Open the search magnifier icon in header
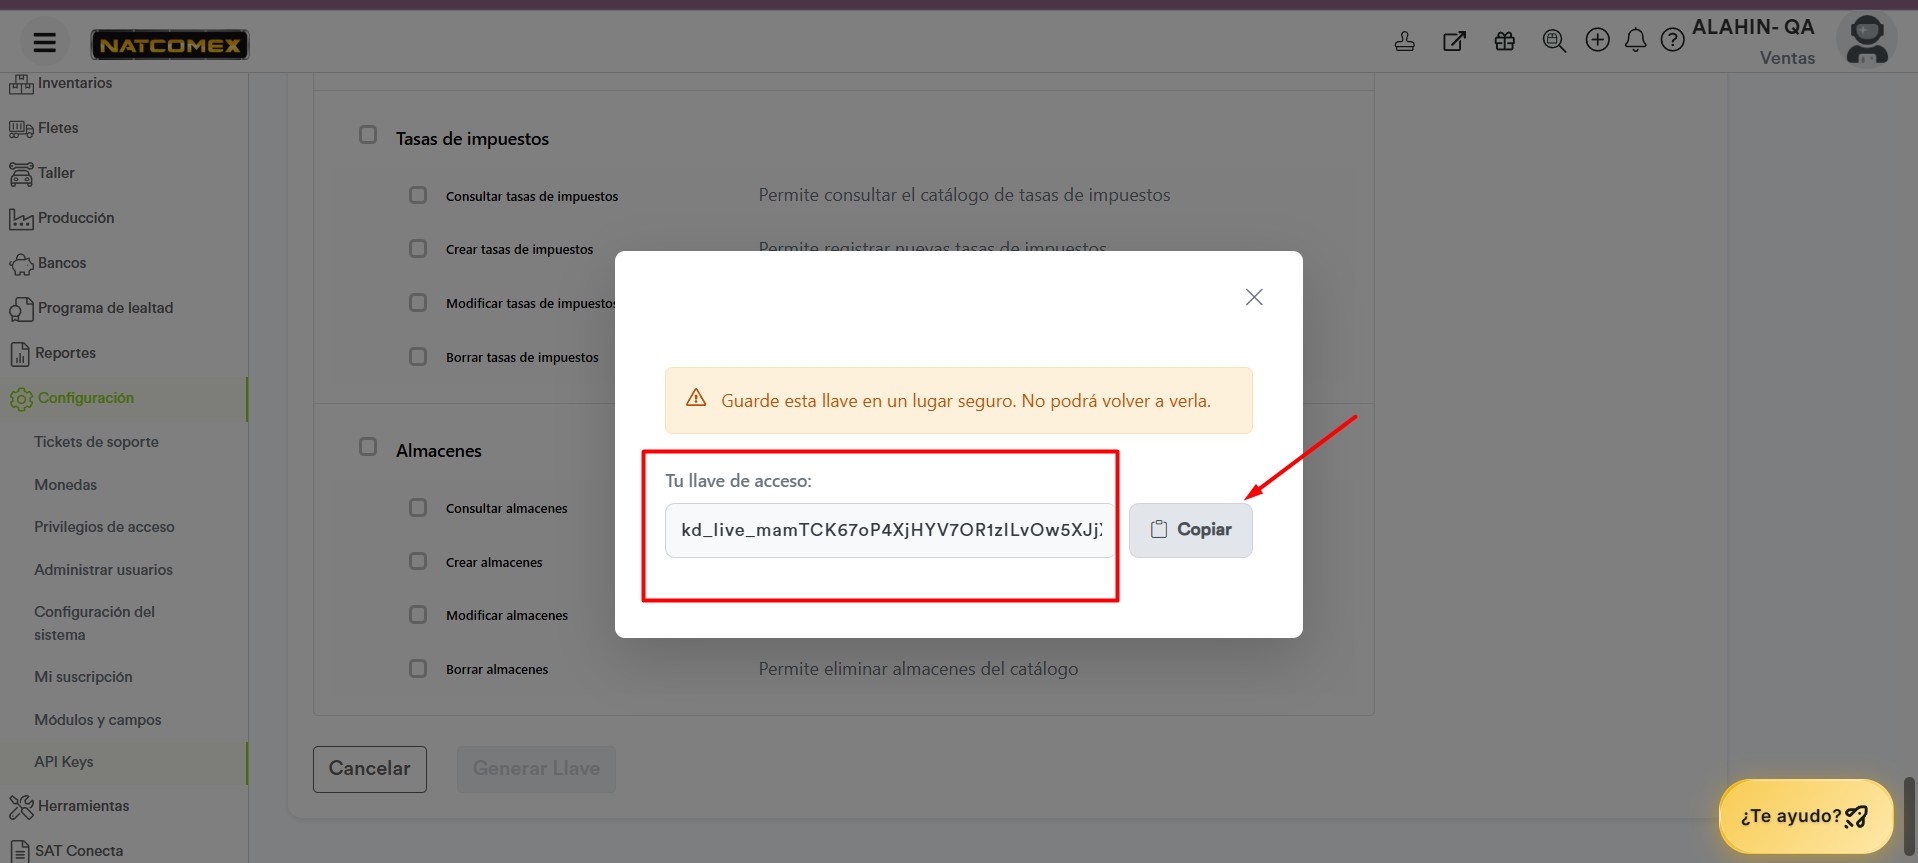The height and width of the screenshot is (863, 1918). (x=1554, y=41)
